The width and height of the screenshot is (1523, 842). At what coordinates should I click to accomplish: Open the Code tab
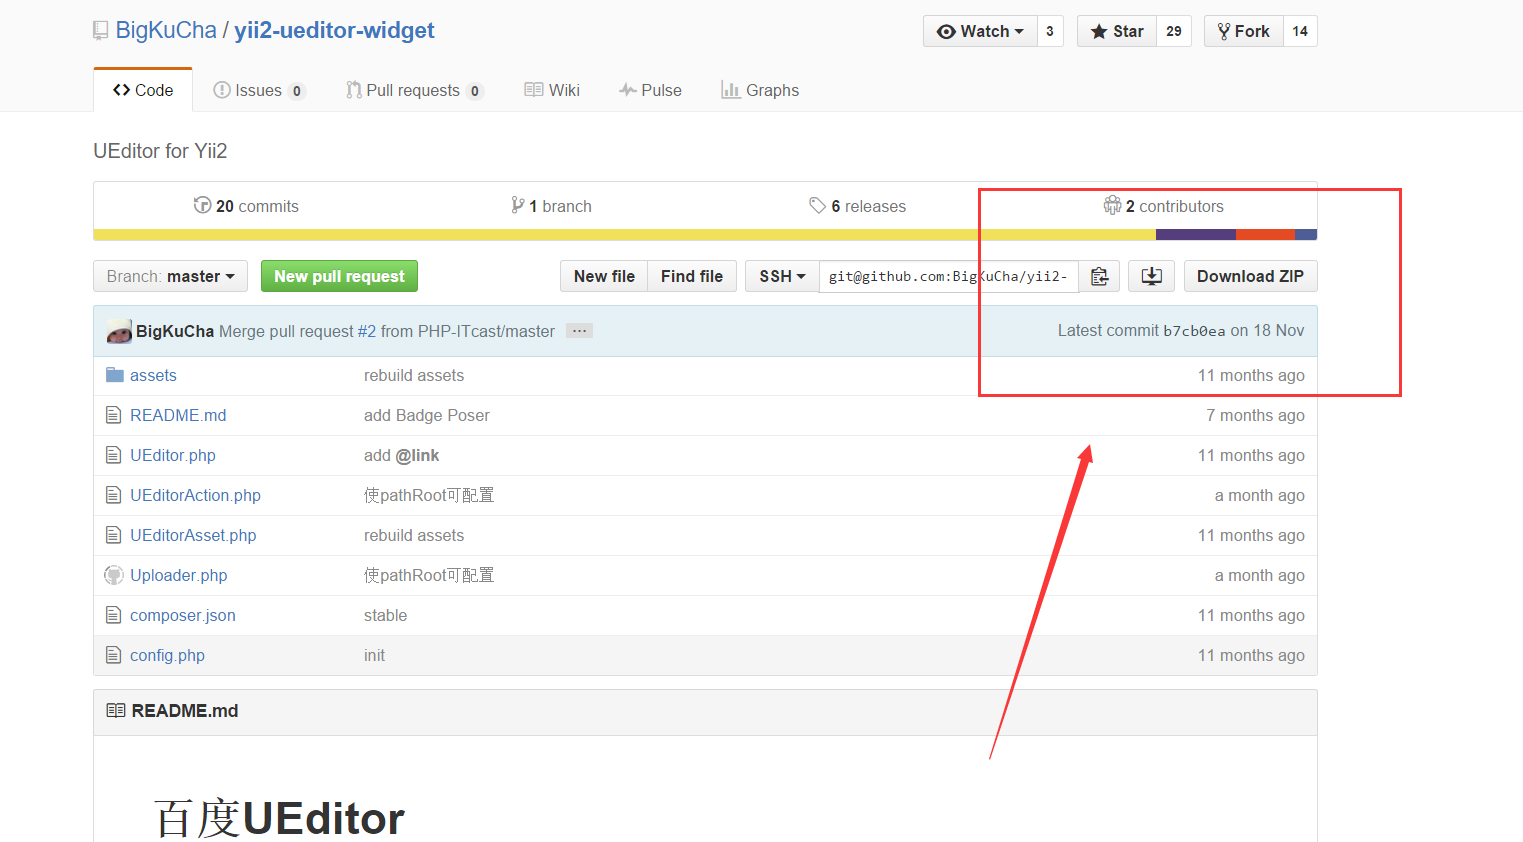pos(143,90)
